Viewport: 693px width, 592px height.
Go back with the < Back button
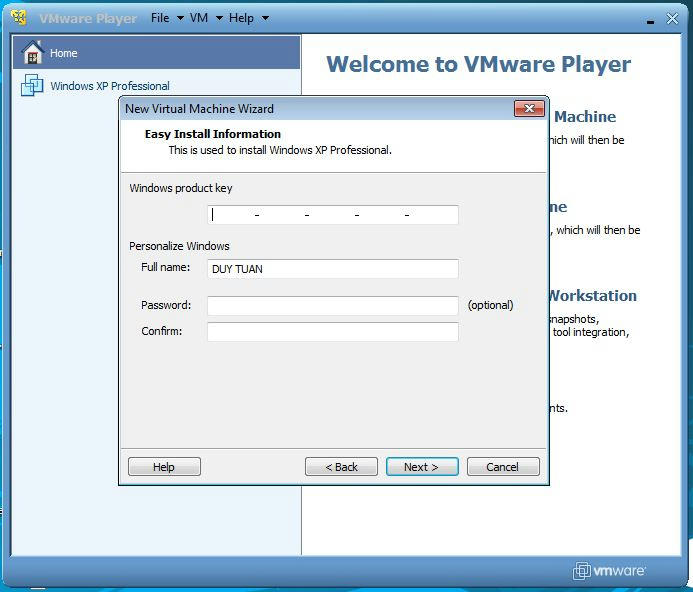tap(341, 467)
